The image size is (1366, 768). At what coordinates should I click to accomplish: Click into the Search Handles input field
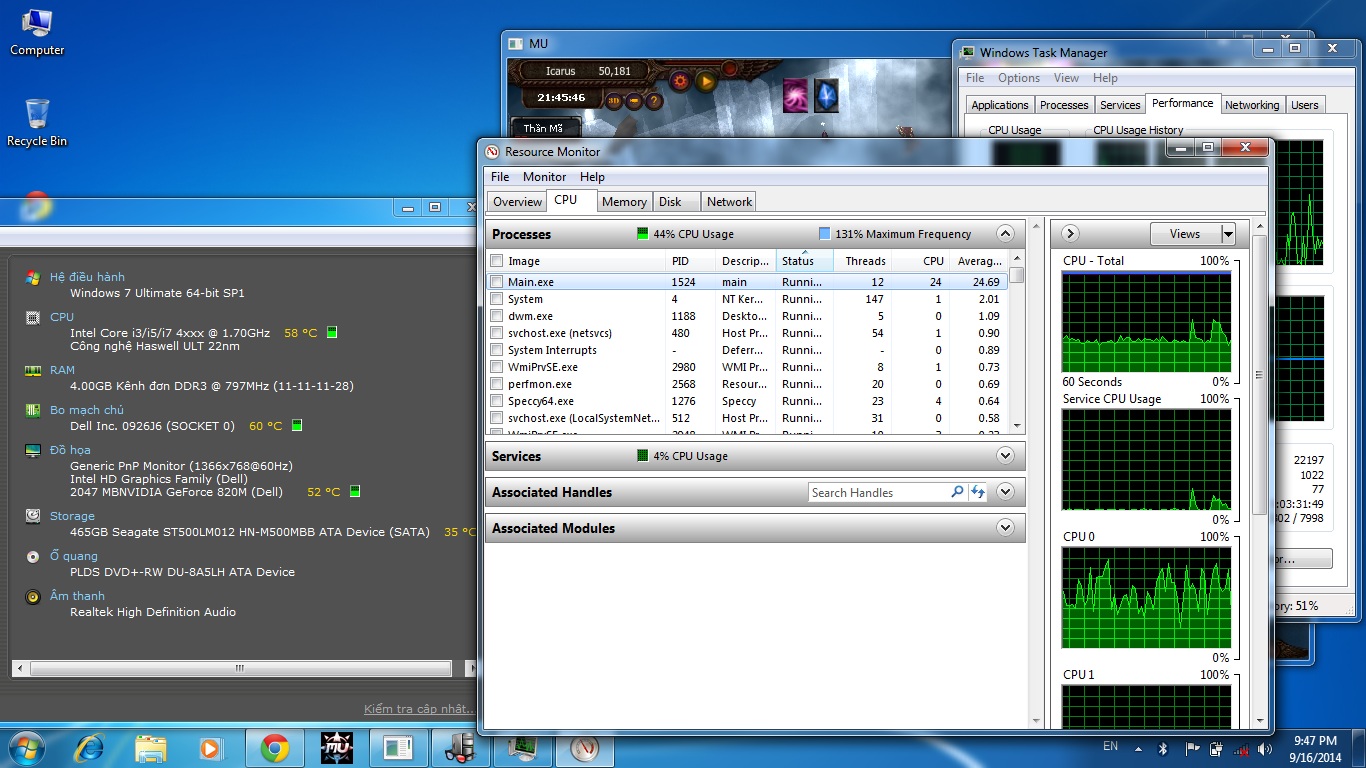click(878, 492)
